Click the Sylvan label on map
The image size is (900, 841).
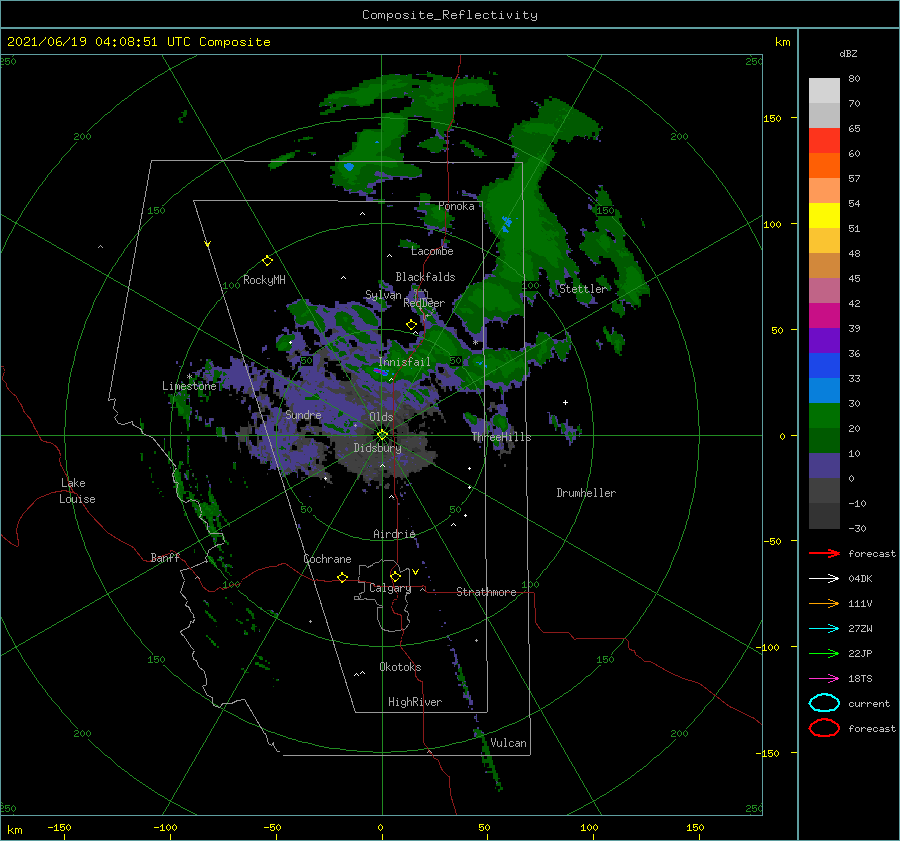click(383, 295)
